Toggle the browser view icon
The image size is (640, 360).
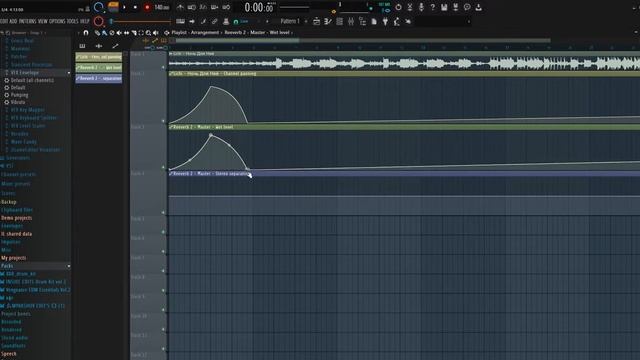362,21
